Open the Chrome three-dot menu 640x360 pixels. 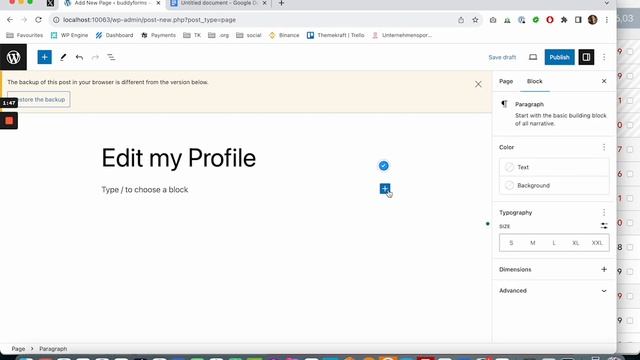[607, 20]
